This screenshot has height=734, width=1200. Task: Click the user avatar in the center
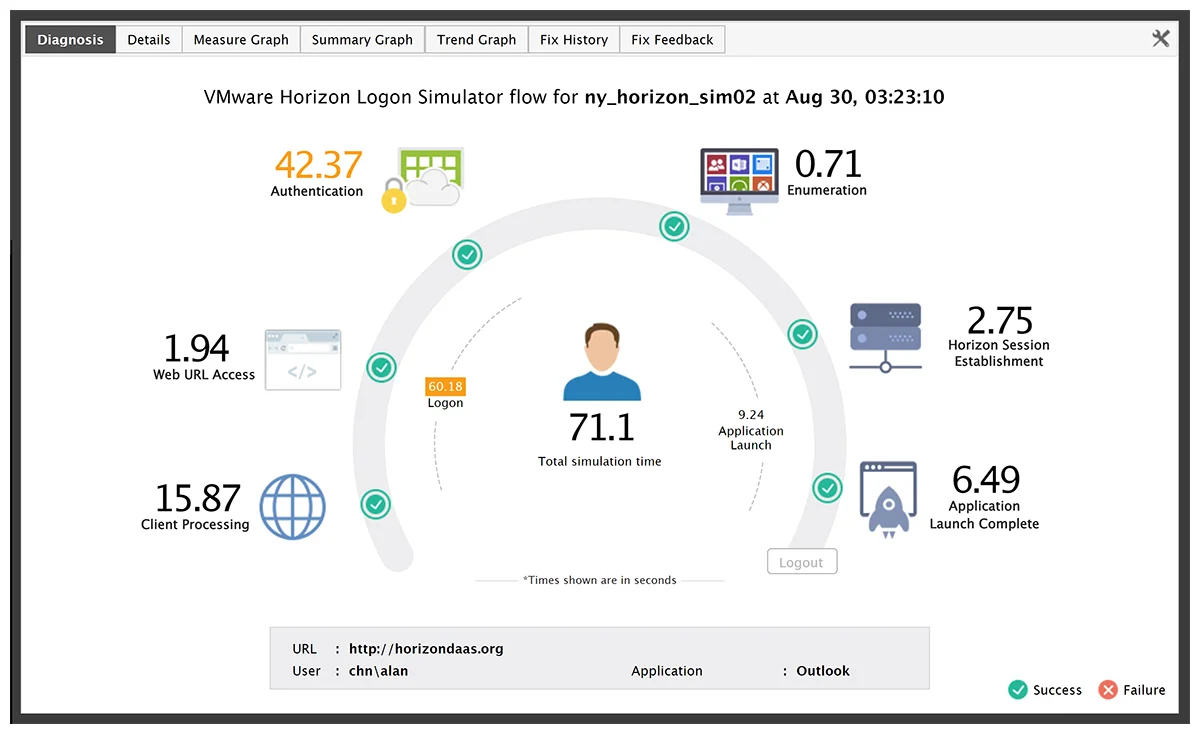601,361
